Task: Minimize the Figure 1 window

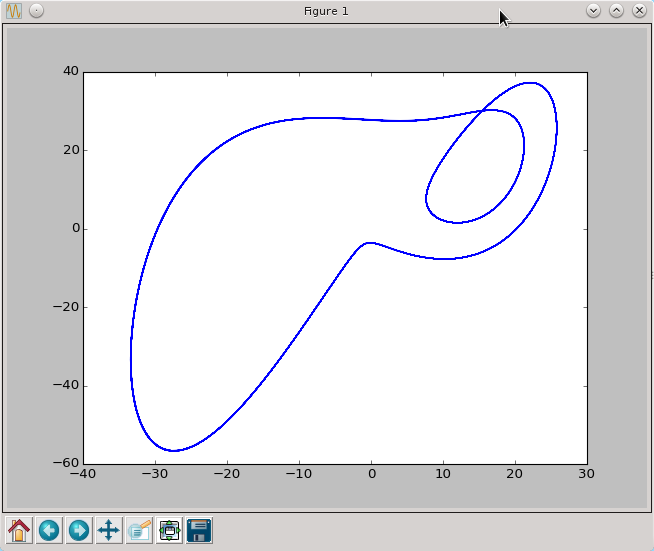Action: 593,11
